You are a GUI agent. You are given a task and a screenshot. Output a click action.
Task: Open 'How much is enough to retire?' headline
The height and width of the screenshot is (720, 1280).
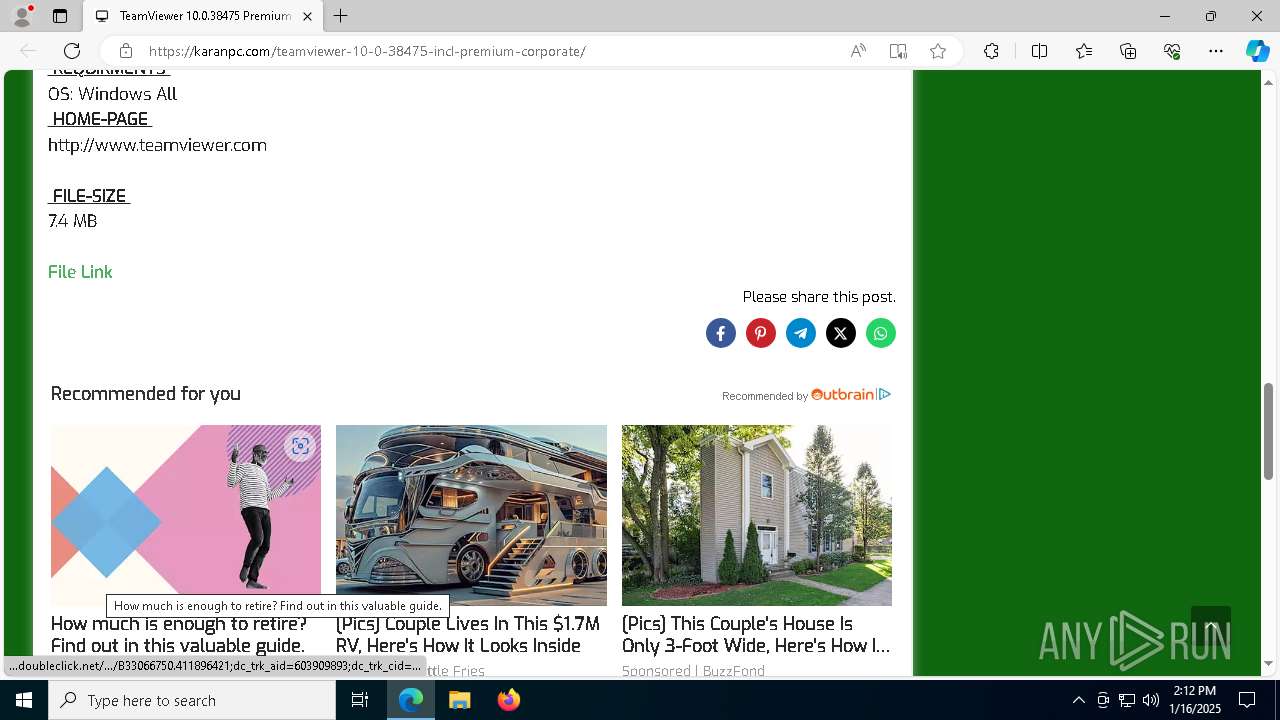coord(179,635)
